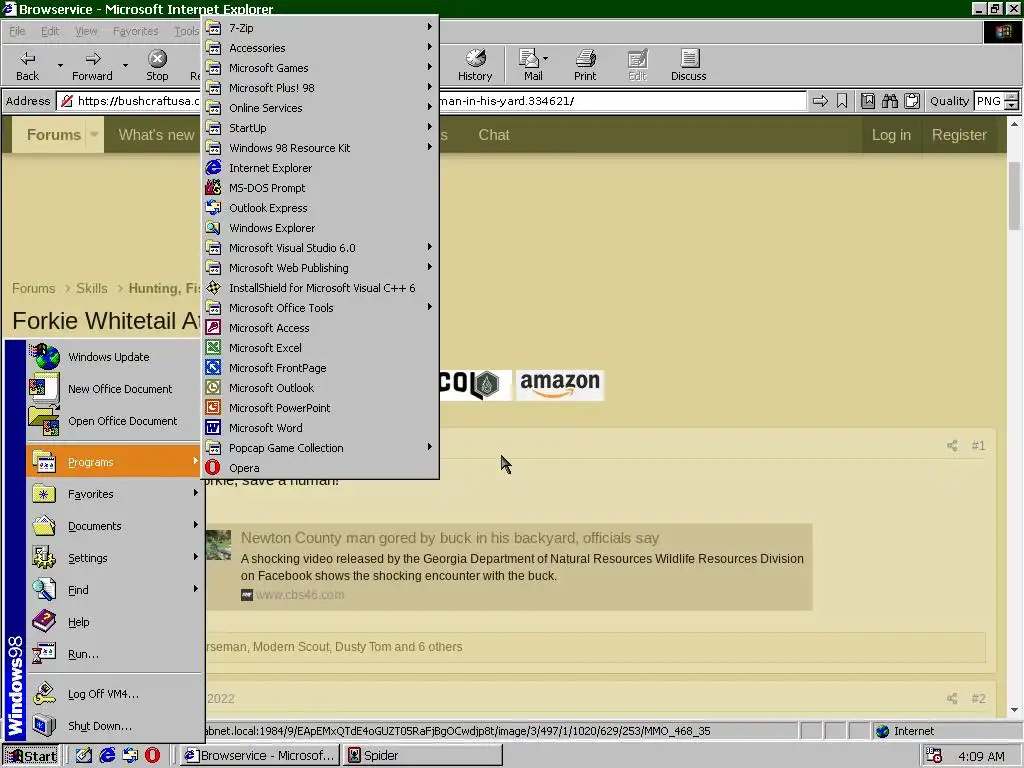Click the address bar URL field
This screenshot has width=1024, height=768.
pyautogui.click(x=431, y=101)
